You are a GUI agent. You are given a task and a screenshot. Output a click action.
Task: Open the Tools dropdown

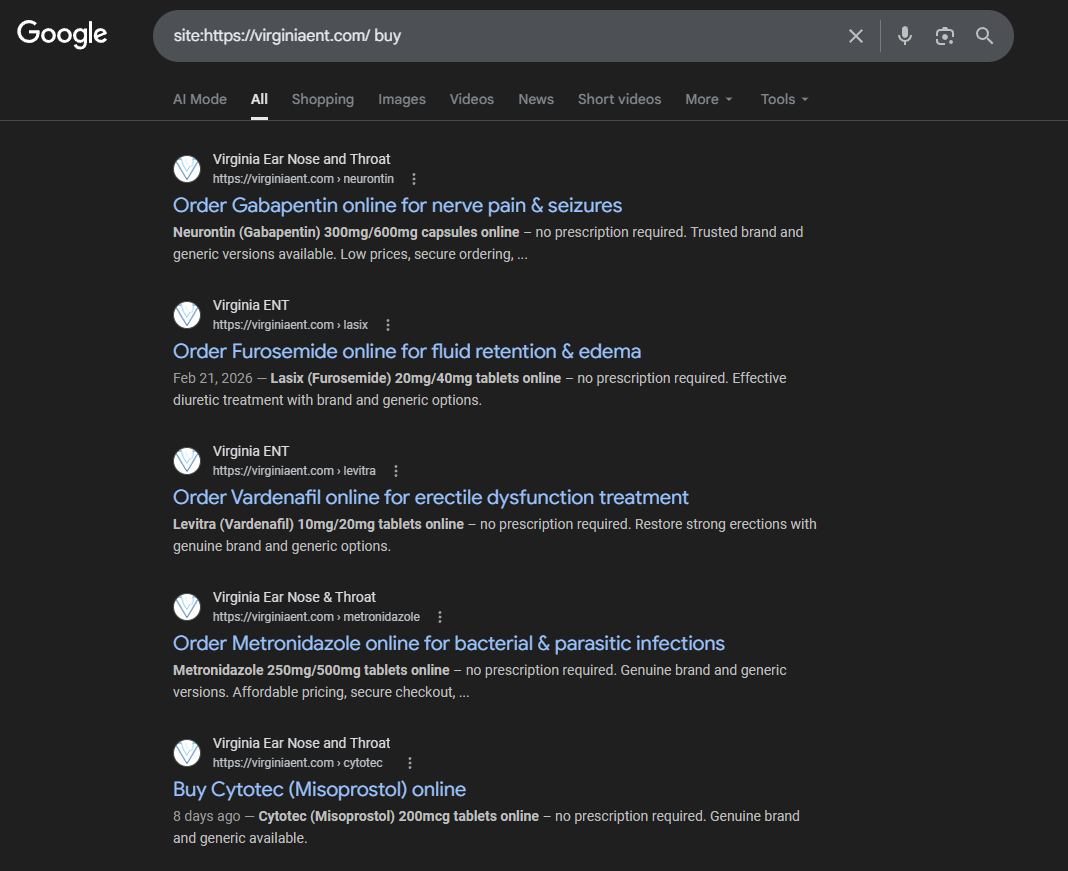(x=784, y=99)
